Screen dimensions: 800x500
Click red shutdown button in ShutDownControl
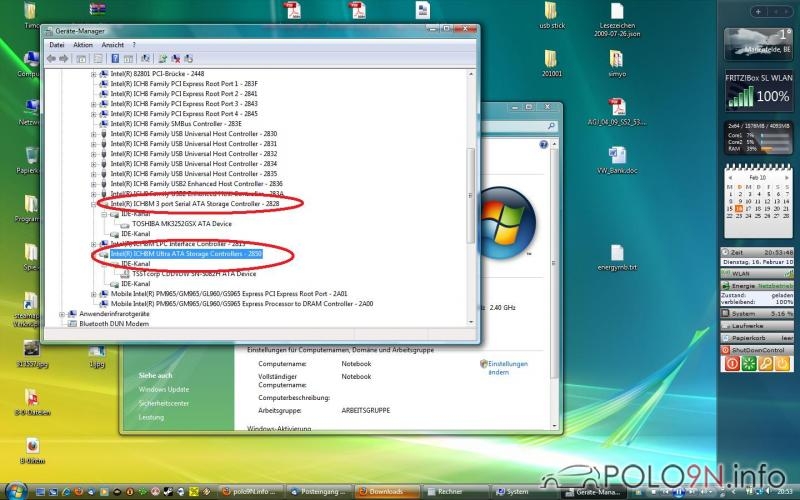pyautogui.click(x=732, y=363)
